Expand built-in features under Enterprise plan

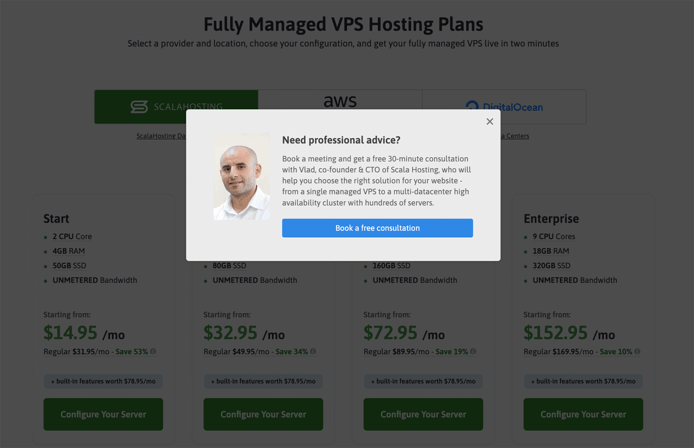coord(583,381)
